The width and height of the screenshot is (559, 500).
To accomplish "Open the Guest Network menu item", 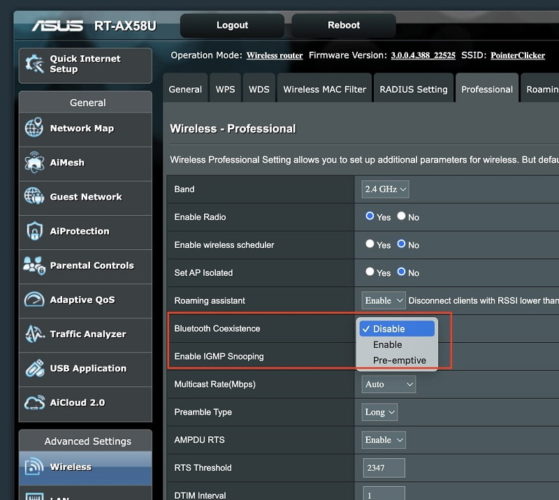I will [85, 197].
